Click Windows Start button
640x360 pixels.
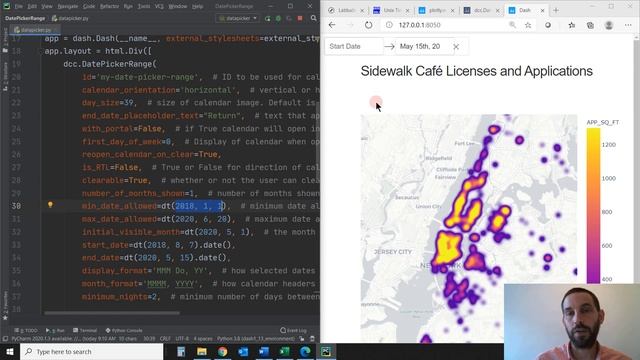tap(10, 351)
